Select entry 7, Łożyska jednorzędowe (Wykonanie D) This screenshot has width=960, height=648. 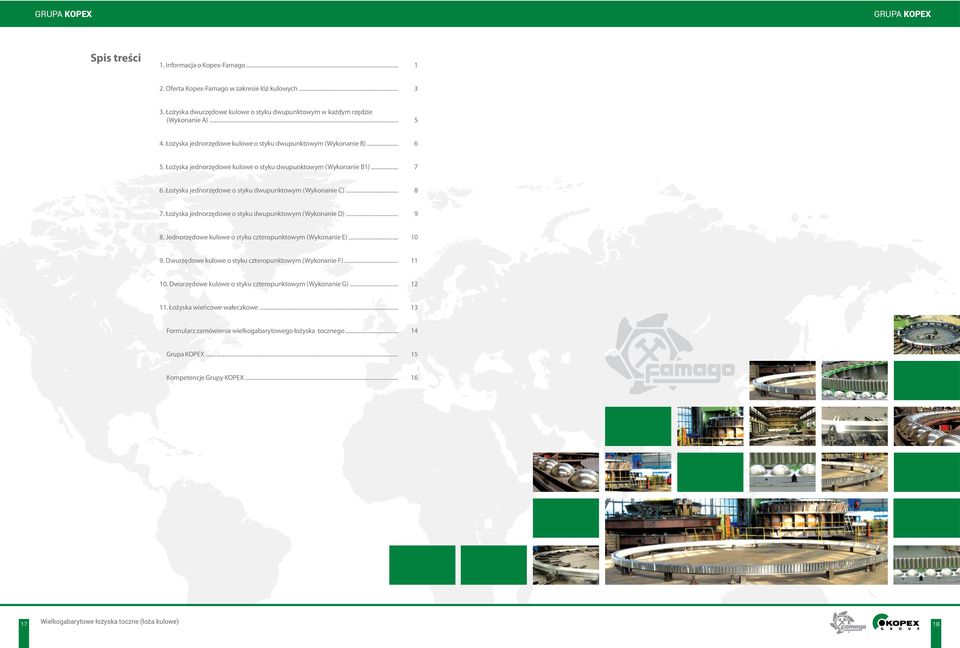pyautogui.click(x=288, y=214)
